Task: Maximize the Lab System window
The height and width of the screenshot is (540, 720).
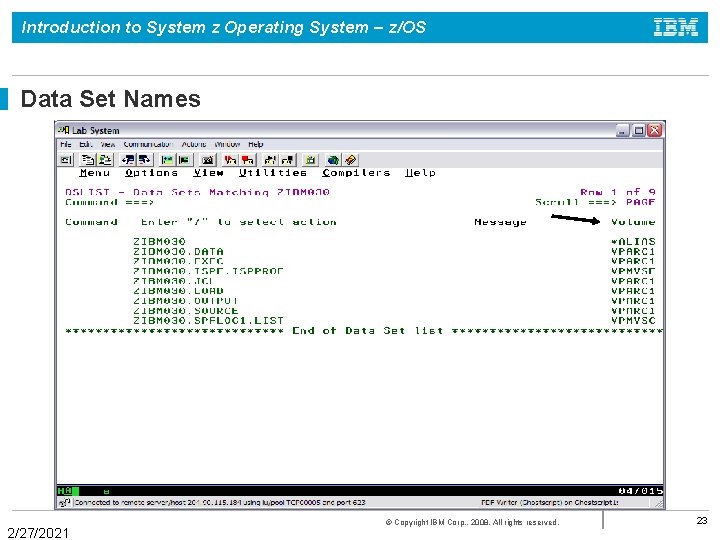Action: (639, 130)
